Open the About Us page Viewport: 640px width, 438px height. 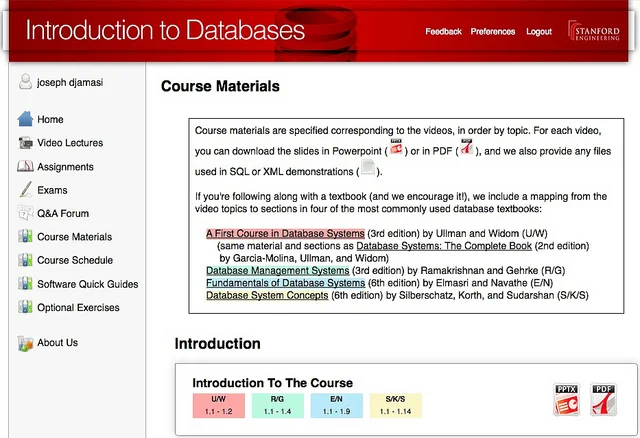click(x=58, y=342)
